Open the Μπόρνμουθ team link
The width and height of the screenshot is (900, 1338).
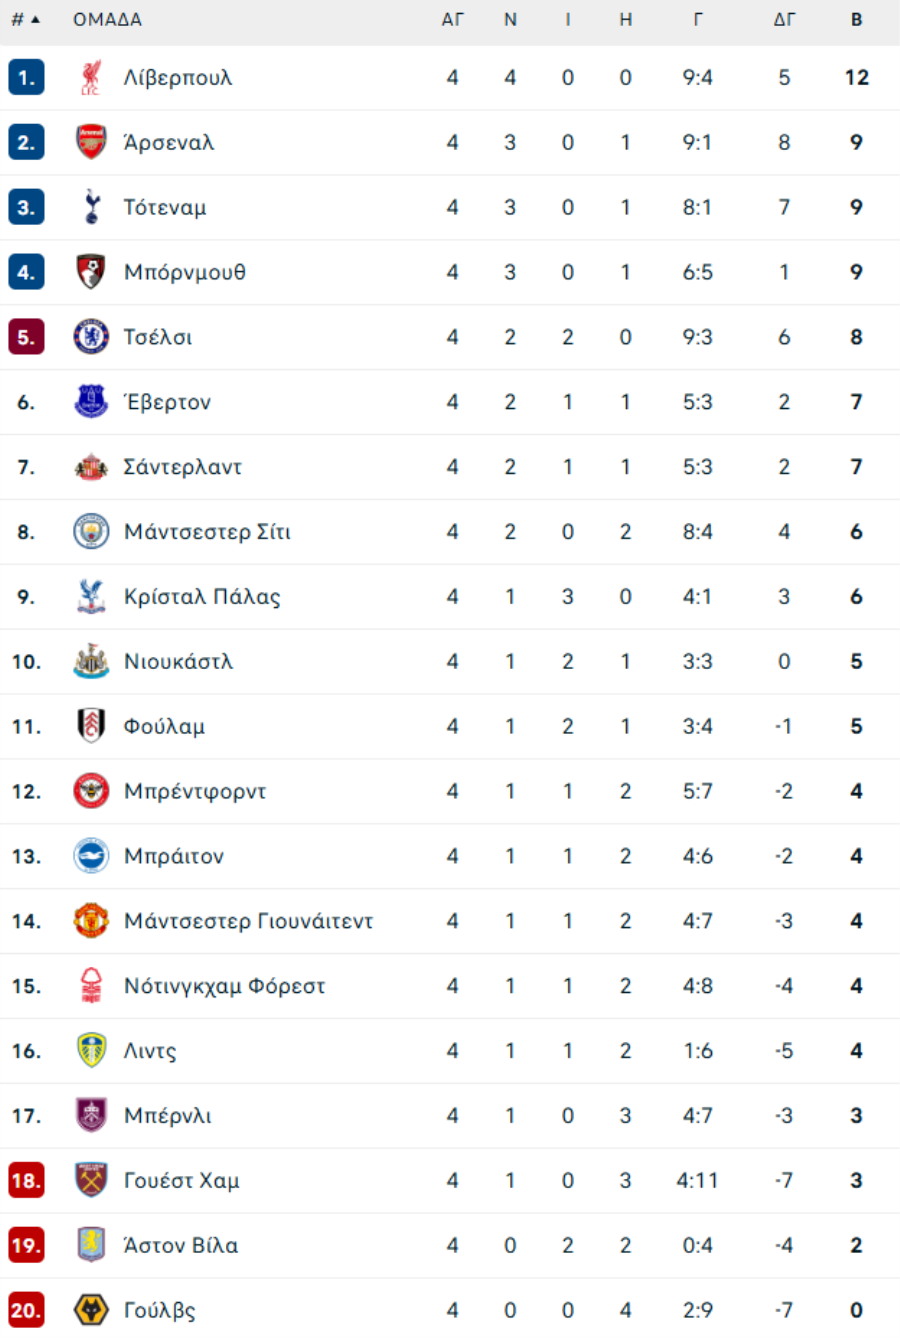(x=184, y=272)
